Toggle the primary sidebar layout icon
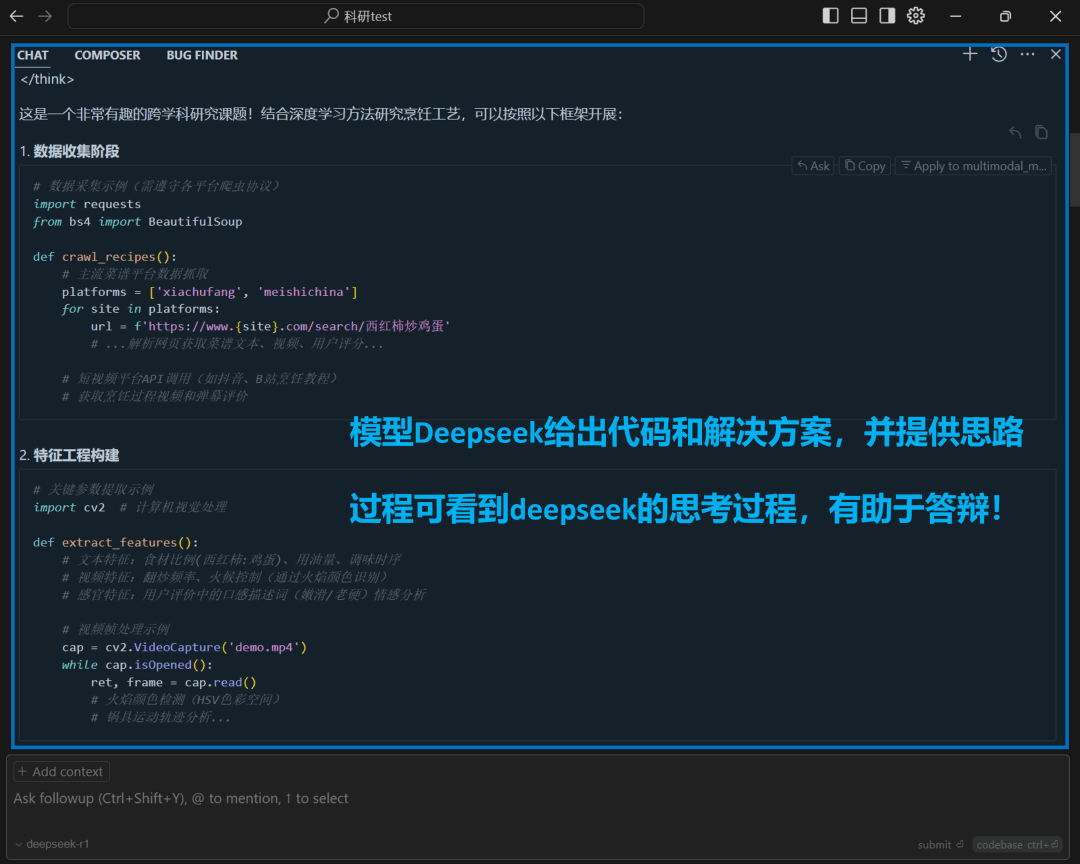The image size is (1080, 864). pos(831,16)
